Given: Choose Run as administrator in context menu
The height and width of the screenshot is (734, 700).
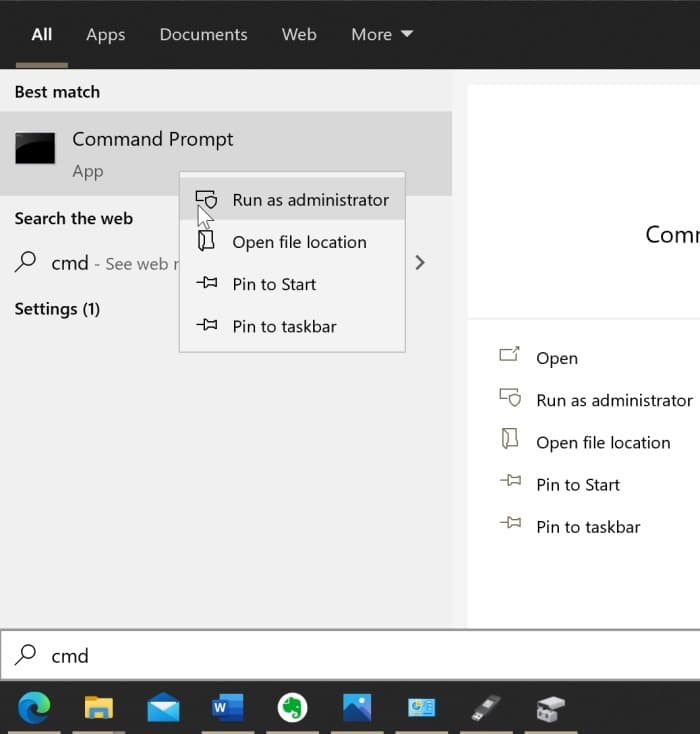Looking at the screenshot, I should coord(292,200).
